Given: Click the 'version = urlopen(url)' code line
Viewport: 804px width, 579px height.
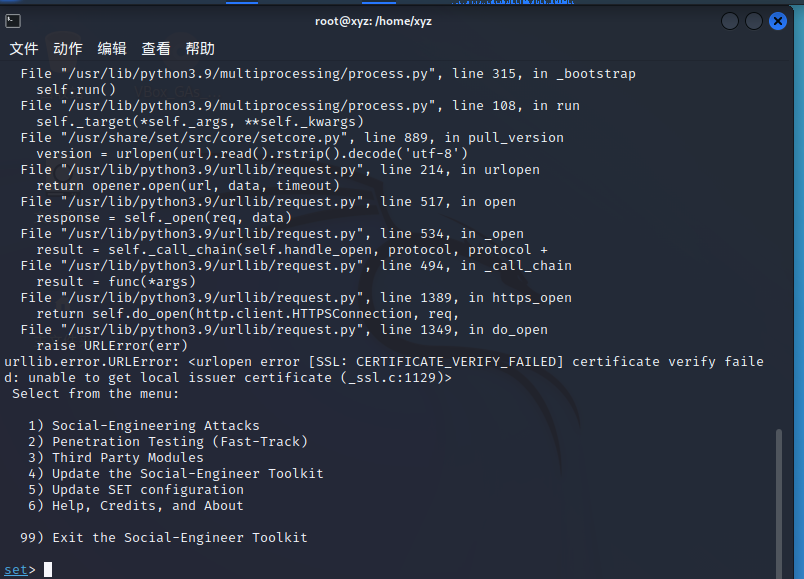Looking at the screenshot, I should point(252,153).
